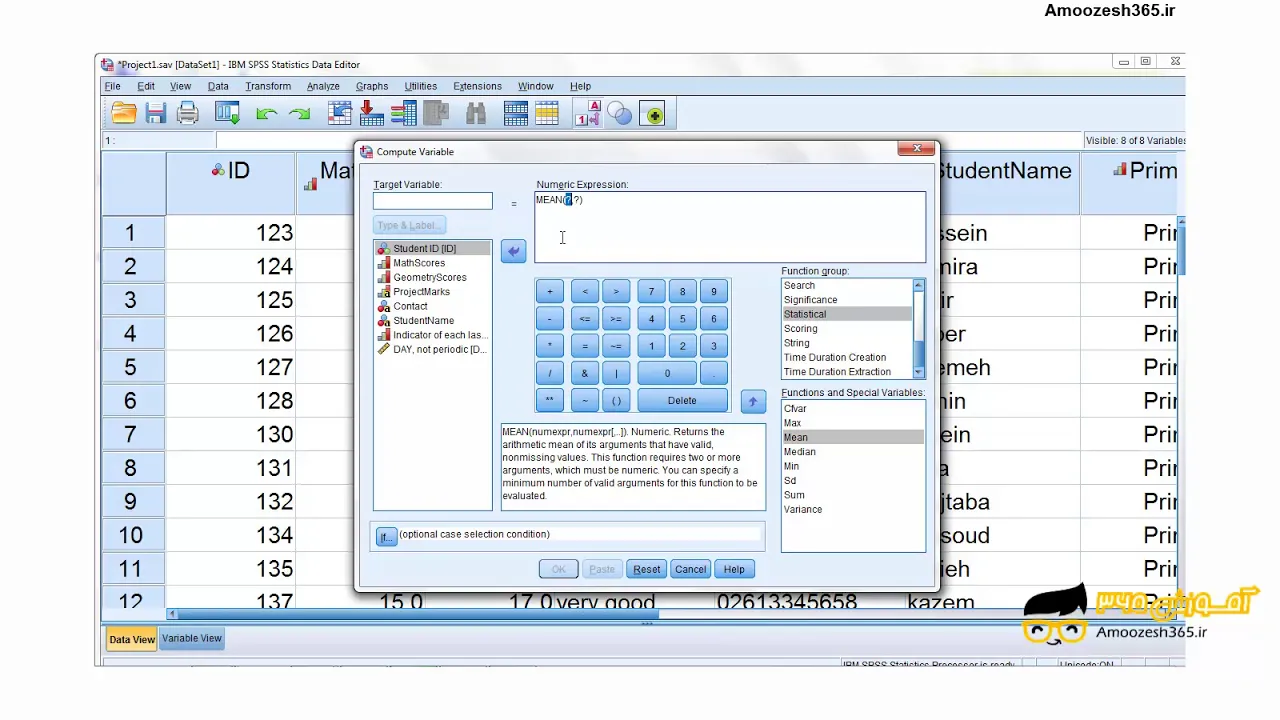Select Cfvar function

[853, 409]
